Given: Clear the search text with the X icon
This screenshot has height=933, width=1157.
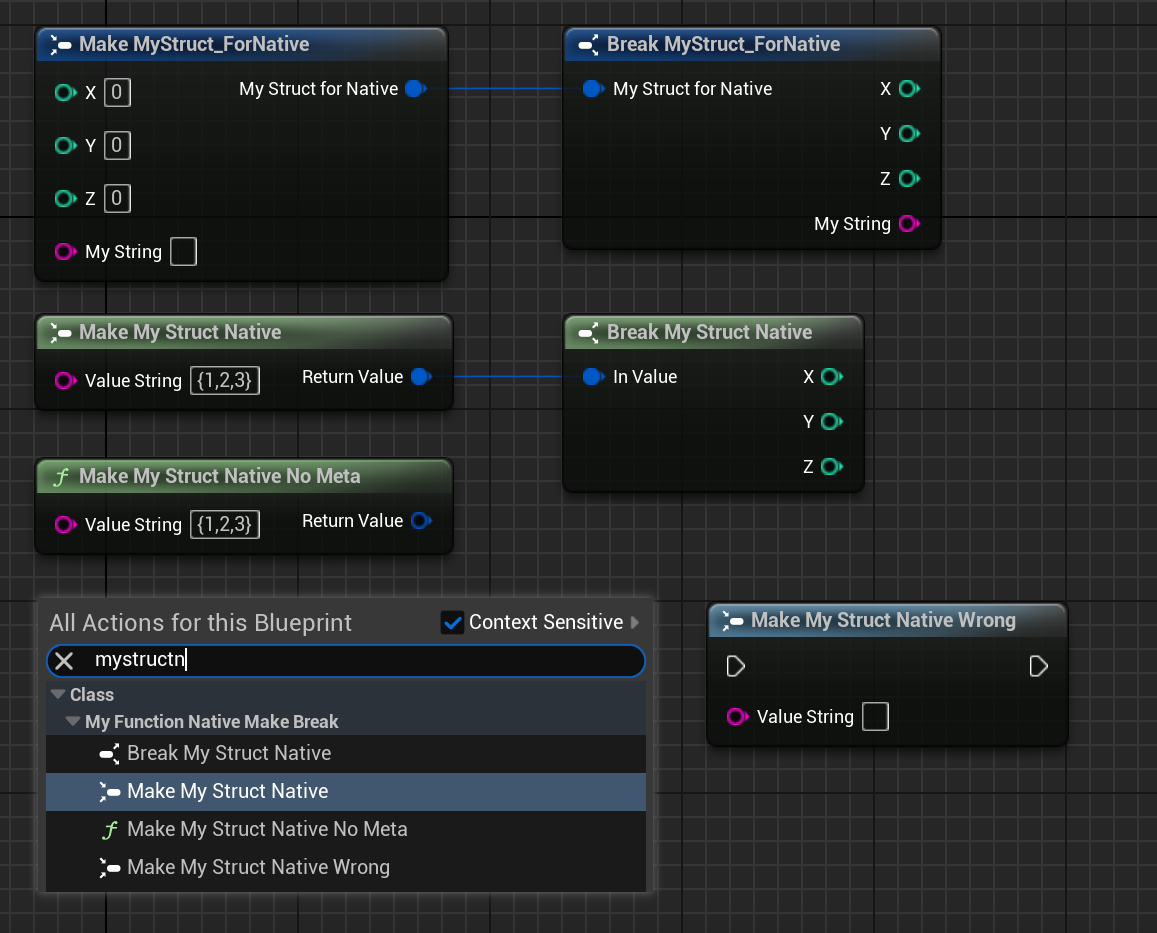Looking at the screenshot, I should tap(64, 660).
